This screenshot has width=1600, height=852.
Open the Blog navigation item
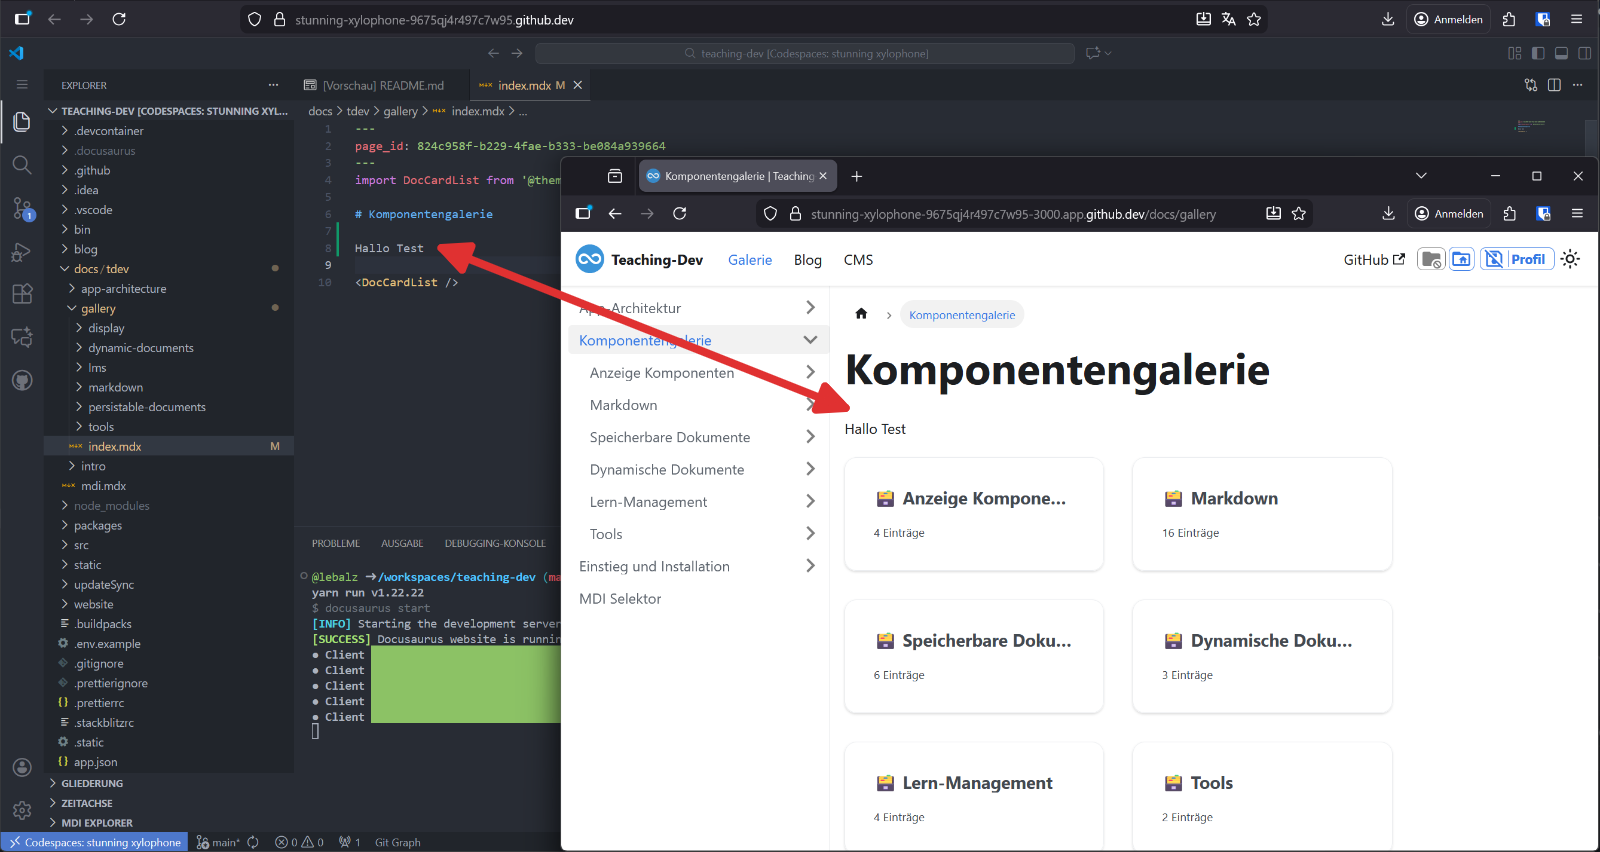point(807,260)
